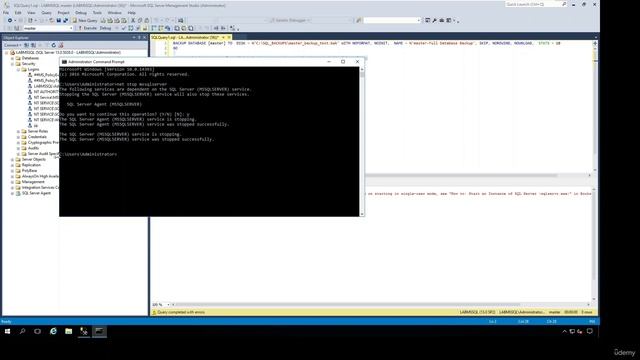Viewport: 640px width, 360px height.
Task: Open the View menu
Action: coord(31,13)
